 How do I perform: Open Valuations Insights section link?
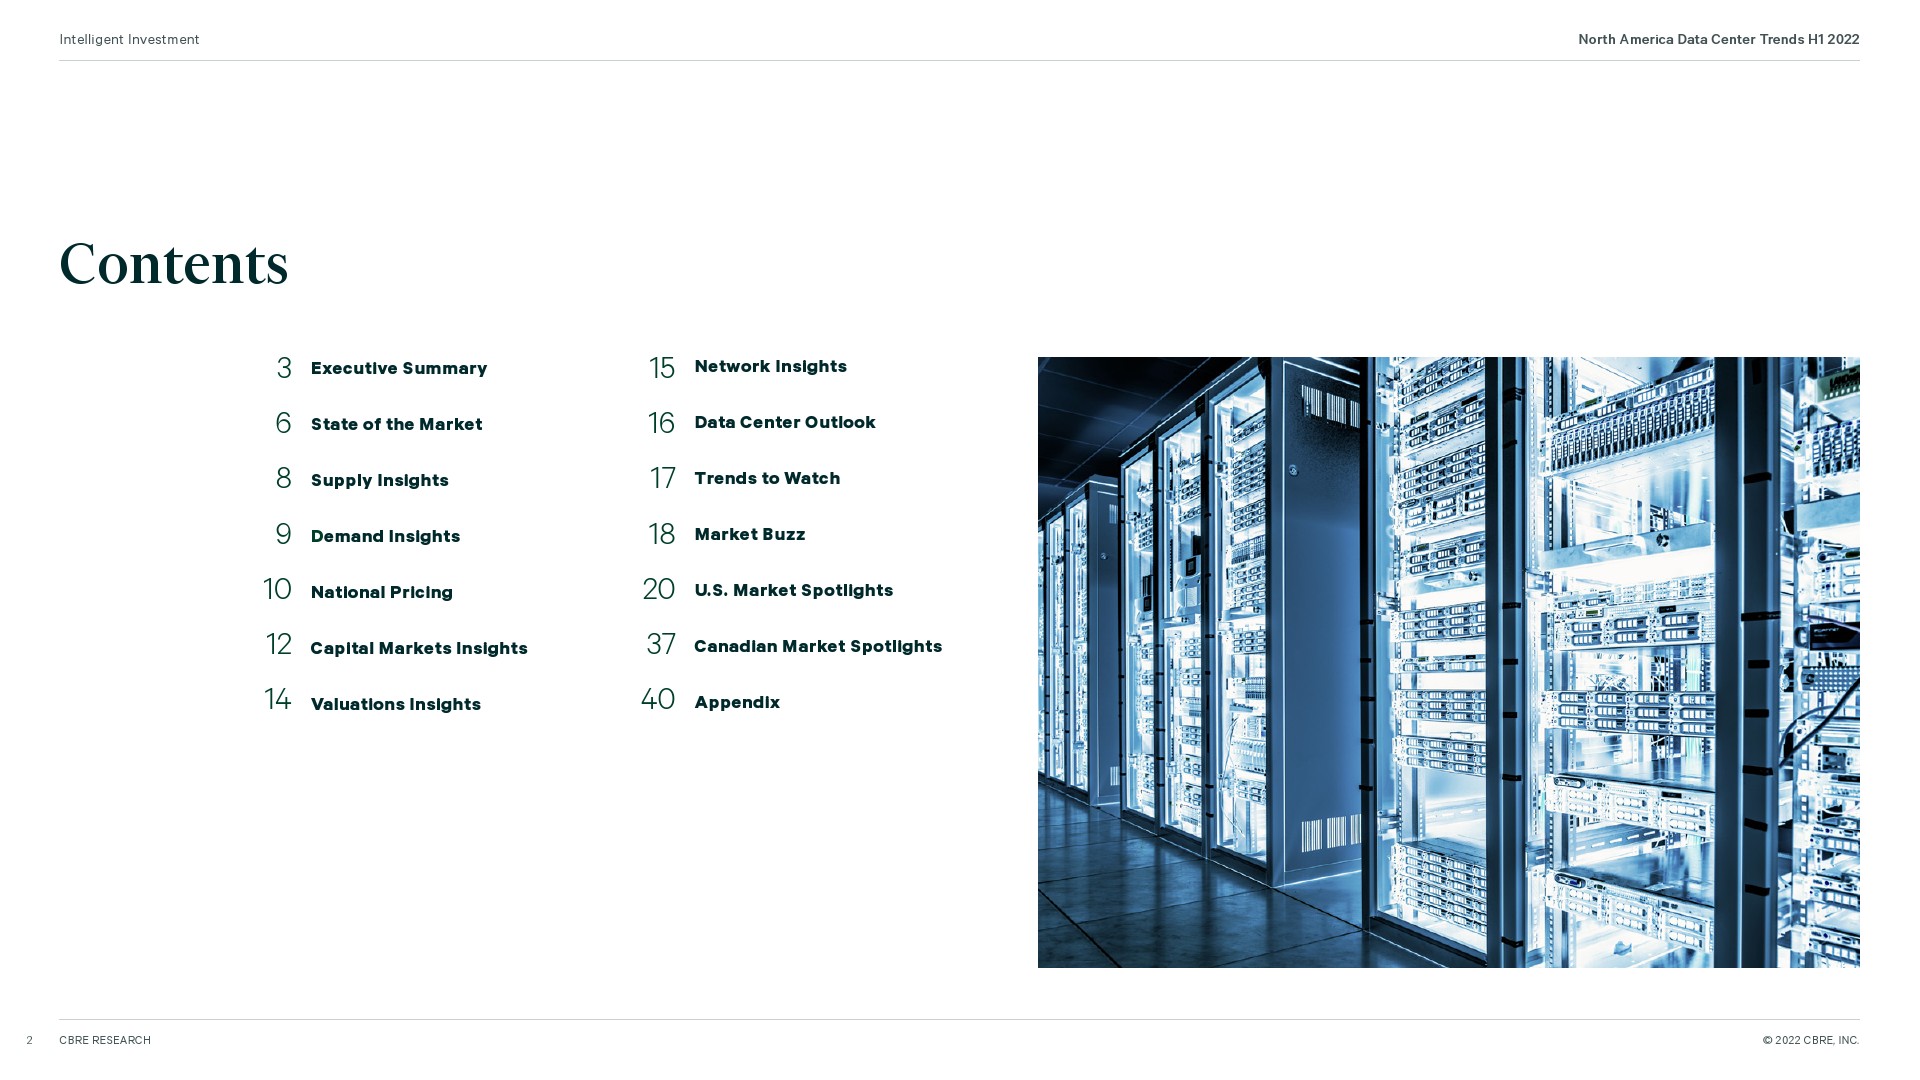coord(395,704)
